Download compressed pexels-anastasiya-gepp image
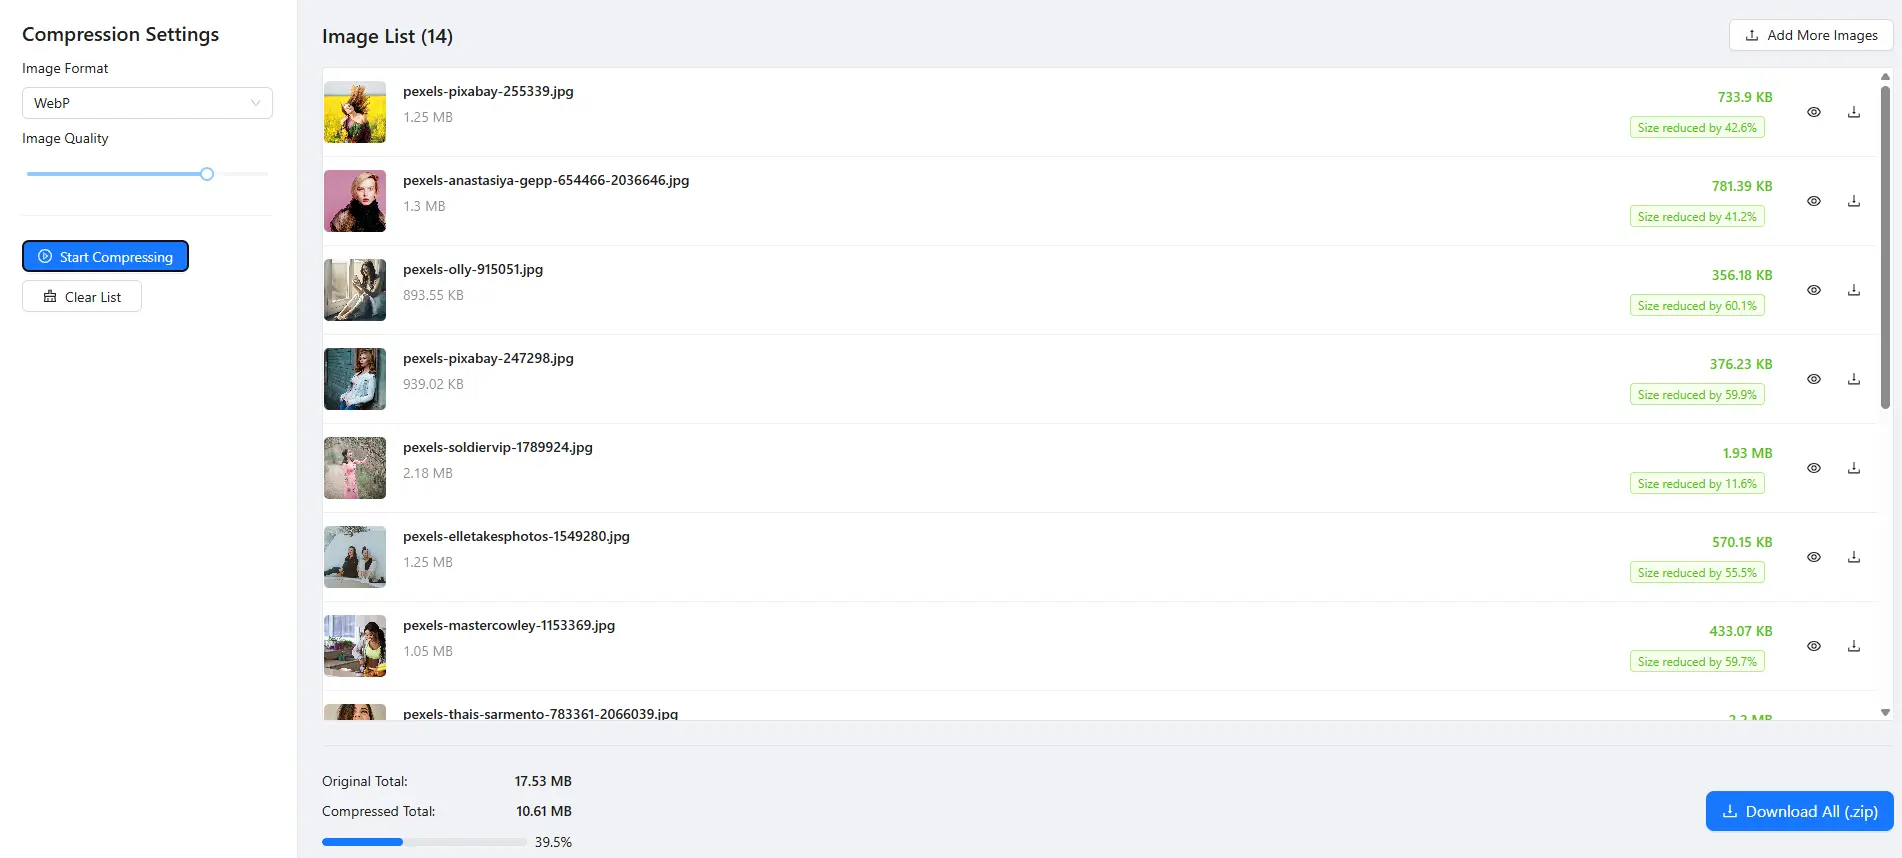 click(x=1853, y=201)
